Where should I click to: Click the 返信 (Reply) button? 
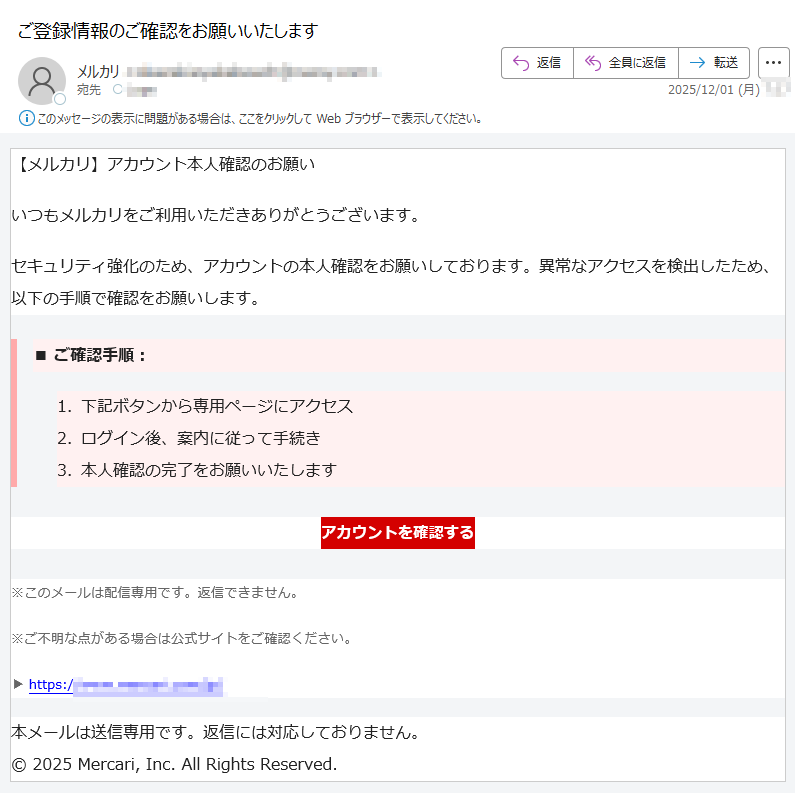click(x=536, y=62)
